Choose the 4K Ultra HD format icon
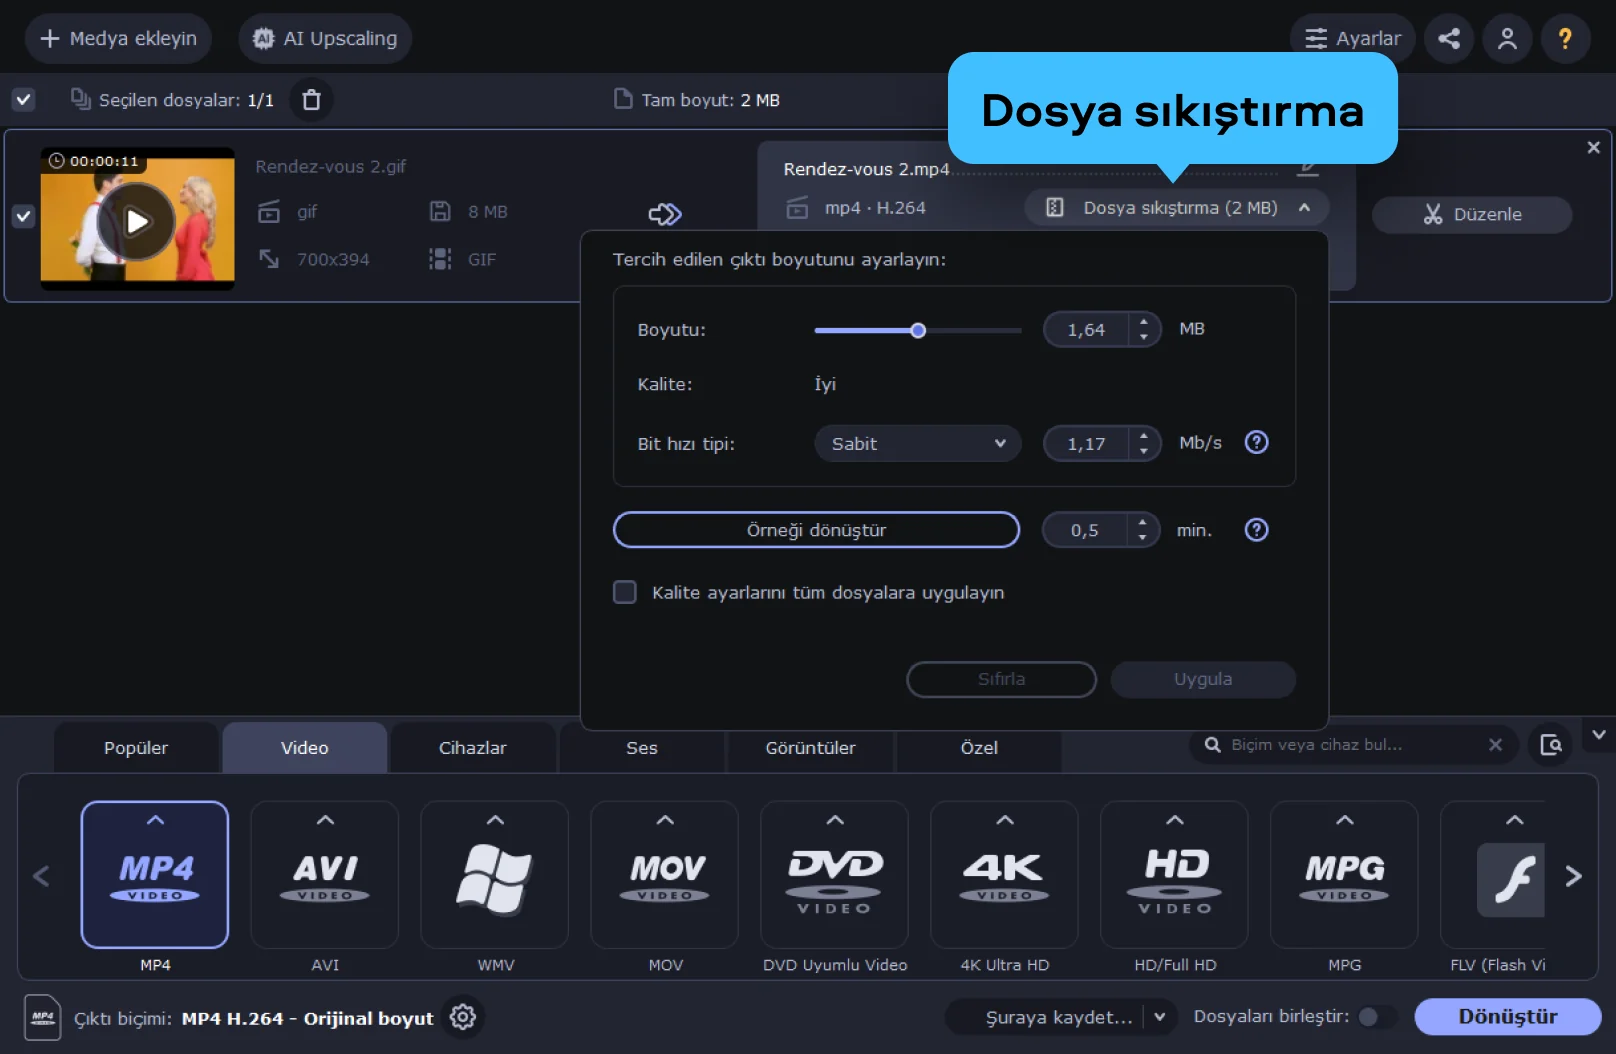Screen dimensions: 1616x1054 pyautogui.click(x=1004, y=875)
